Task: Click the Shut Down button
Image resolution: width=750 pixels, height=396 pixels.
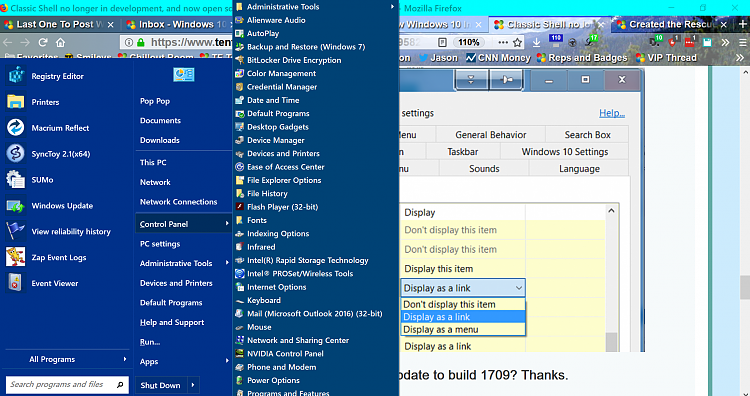Action: coord(161,385)
